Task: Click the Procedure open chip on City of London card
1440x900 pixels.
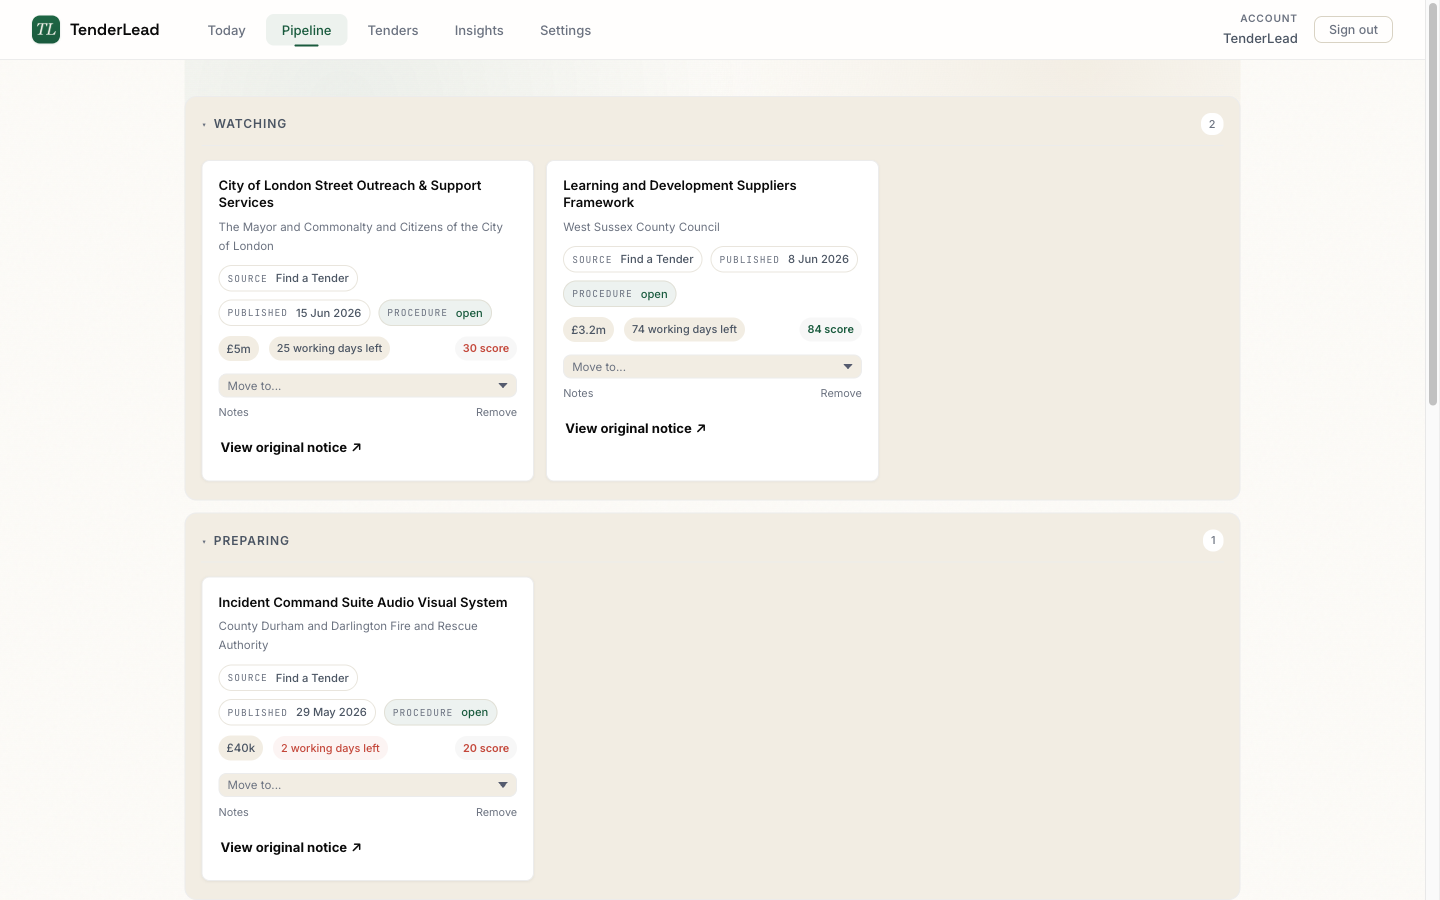Action: click(x=435, y=313)
